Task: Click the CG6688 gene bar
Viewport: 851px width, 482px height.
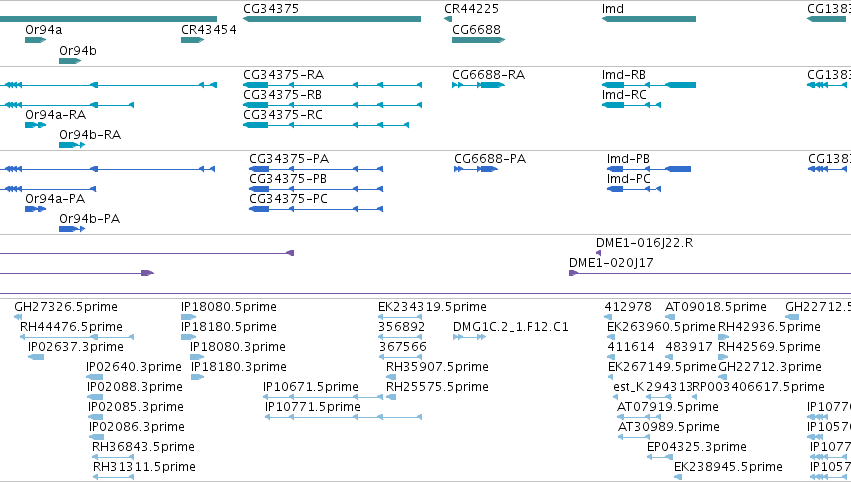Action: tap(478, 40)
